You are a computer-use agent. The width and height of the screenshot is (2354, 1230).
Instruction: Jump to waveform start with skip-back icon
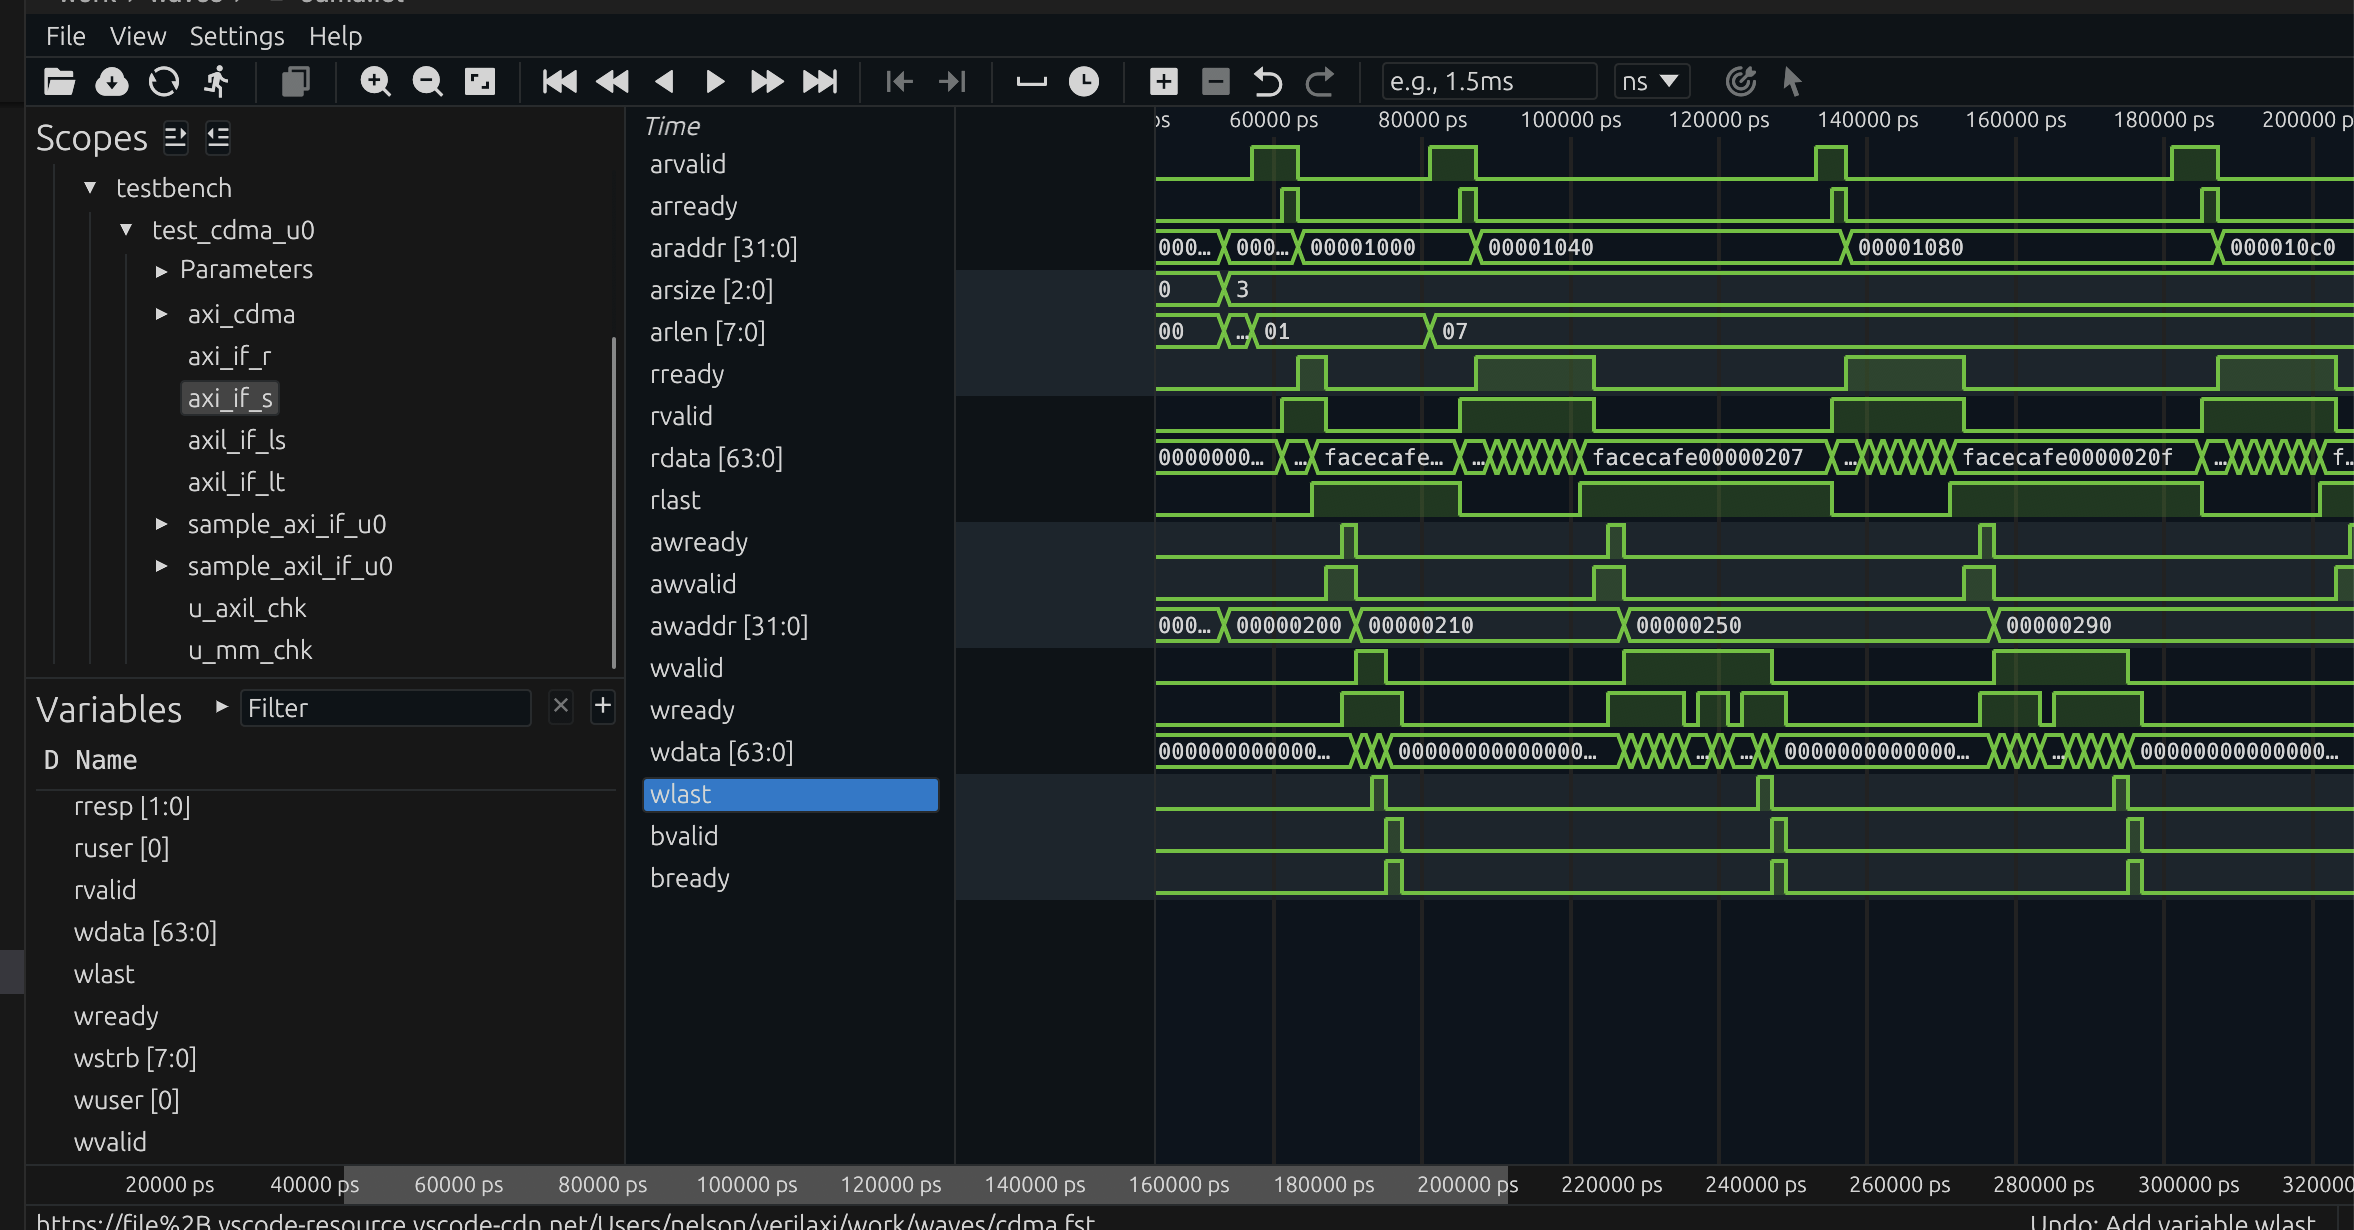(559, 81)
